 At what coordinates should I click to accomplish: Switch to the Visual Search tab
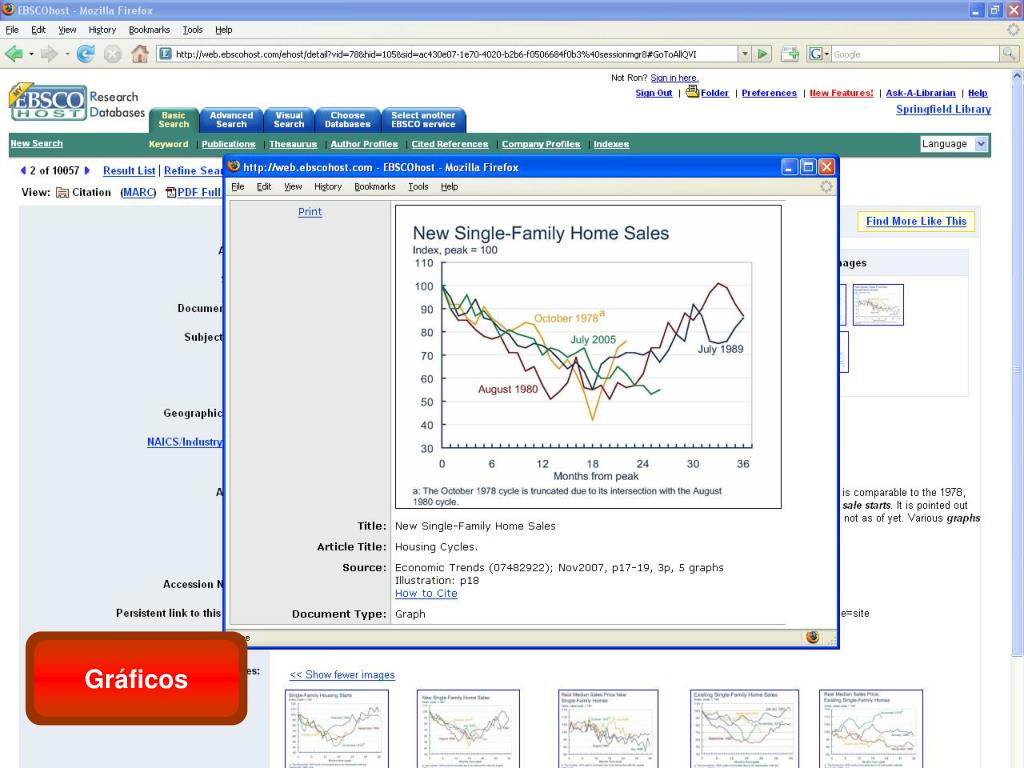click(289, 120)
